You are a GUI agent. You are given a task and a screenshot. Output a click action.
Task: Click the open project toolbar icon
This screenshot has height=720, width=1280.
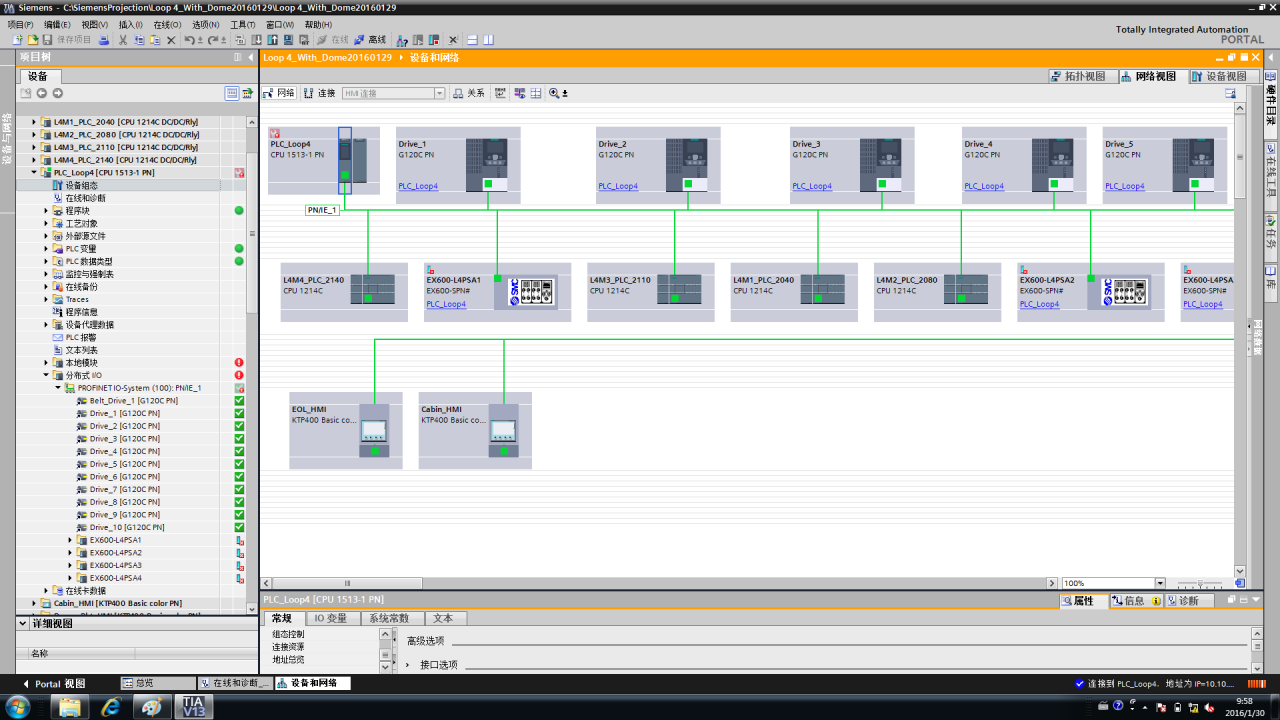coord(32,40)
